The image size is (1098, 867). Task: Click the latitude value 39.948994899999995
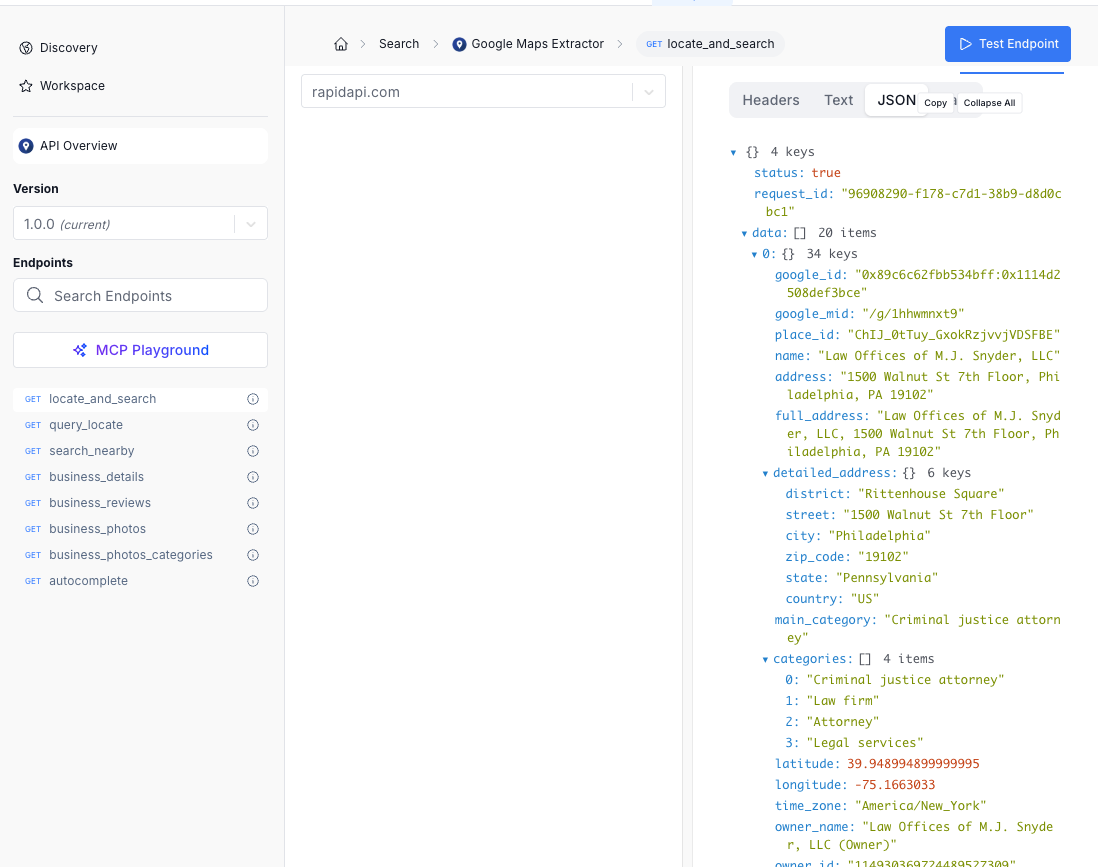(913, 764)
